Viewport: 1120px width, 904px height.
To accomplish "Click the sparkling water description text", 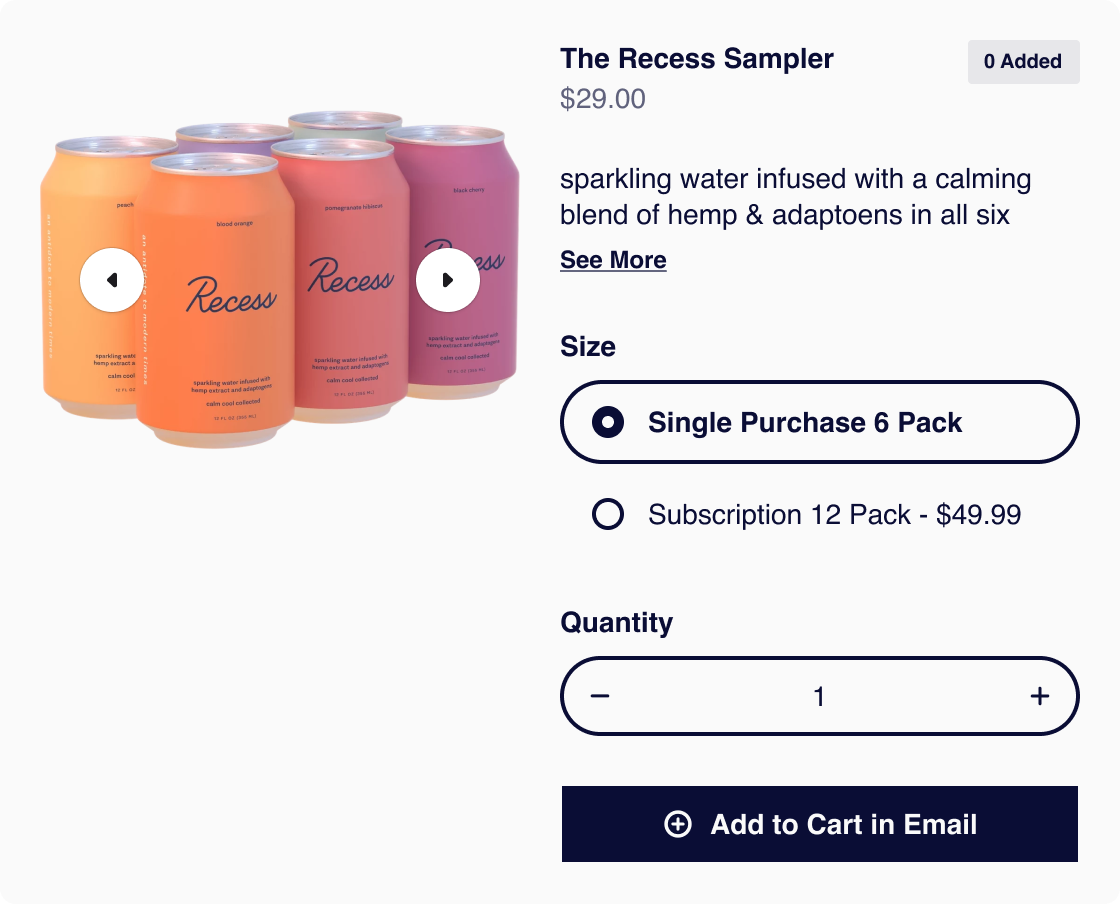I will [x=795, y=197].
